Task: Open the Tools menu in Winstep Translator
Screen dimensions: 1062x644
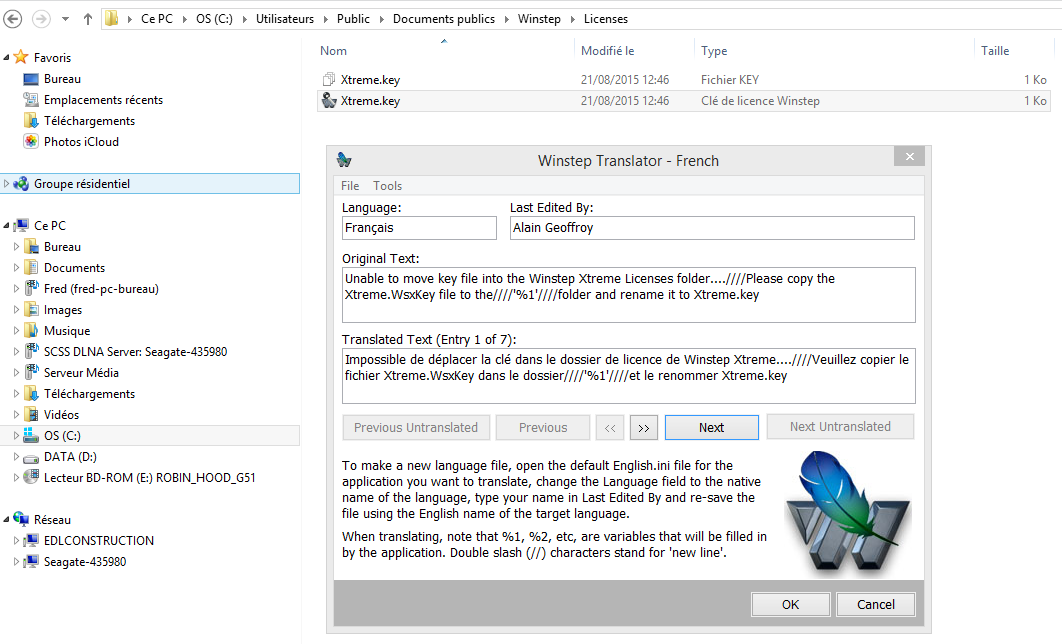Action: click(x=387, y=186)
